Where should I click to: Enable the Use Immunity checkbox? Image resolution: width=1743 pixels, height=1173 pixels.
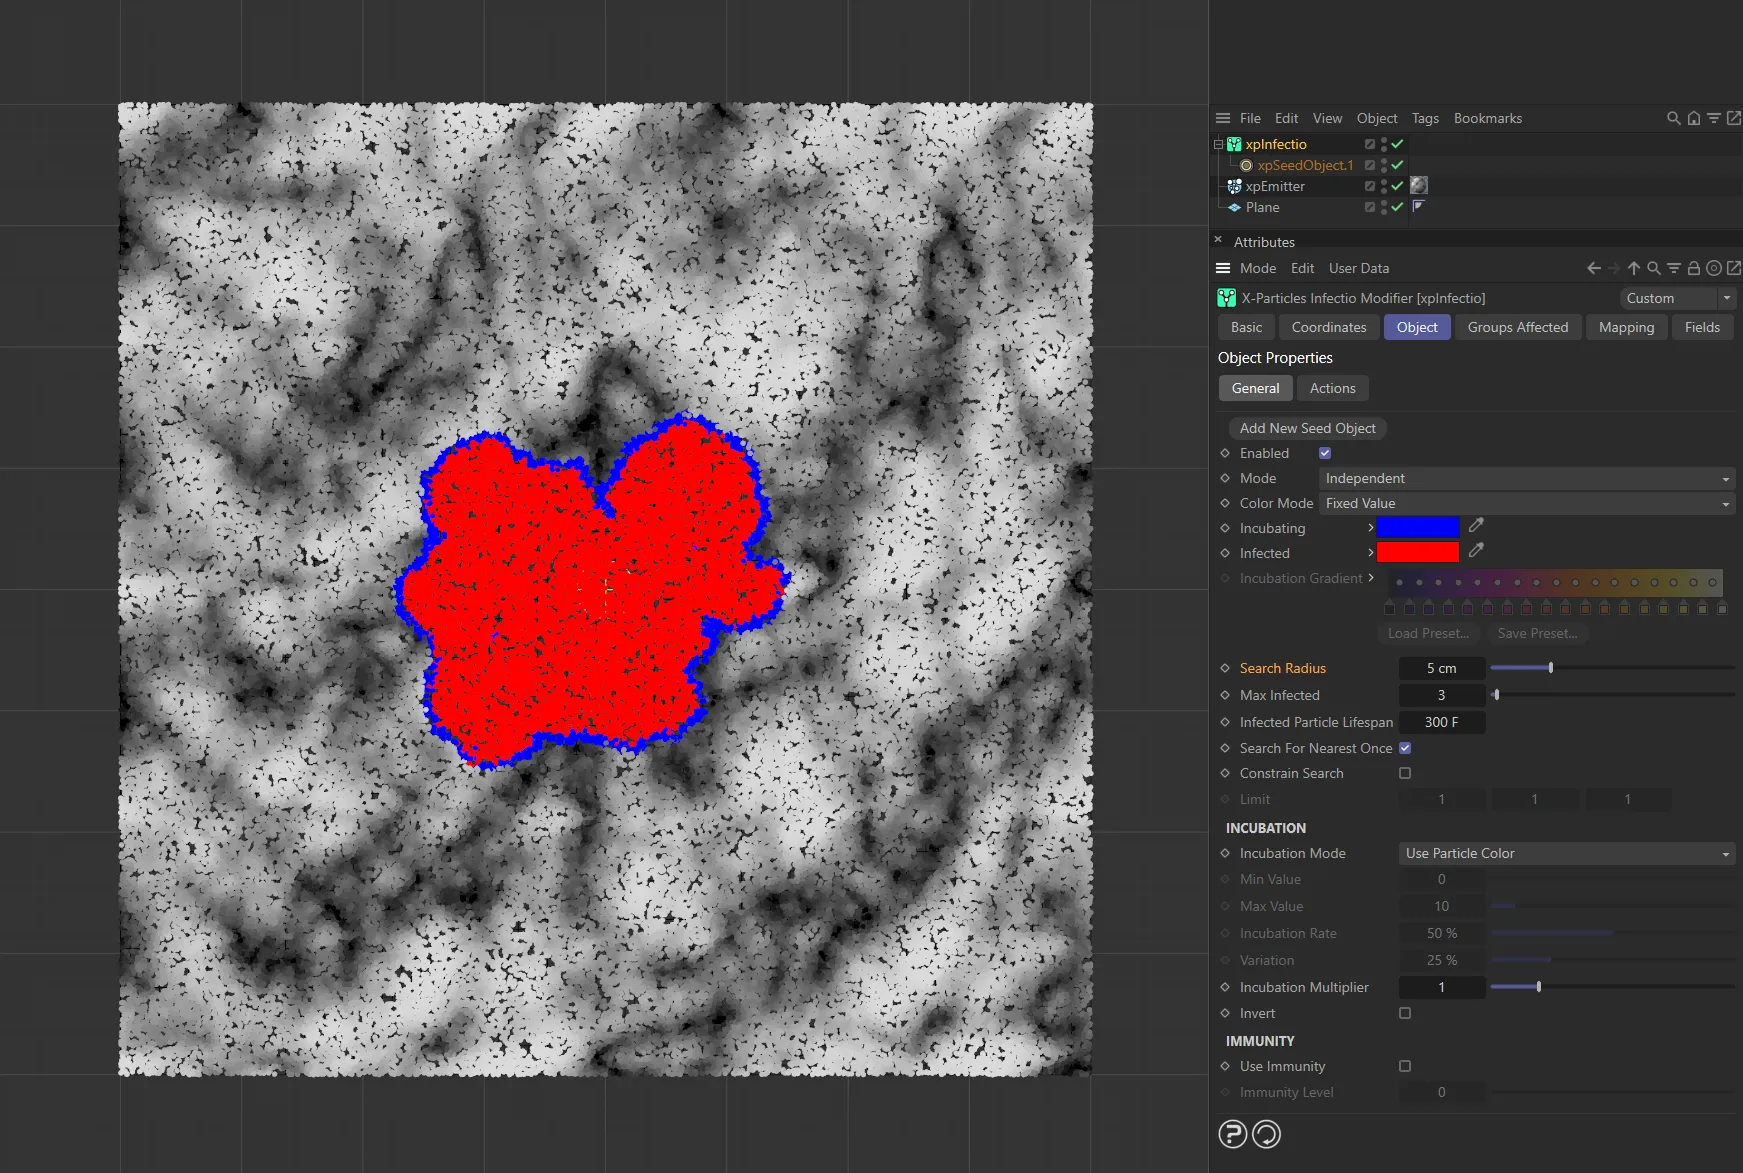[x=1405, y=1066]
